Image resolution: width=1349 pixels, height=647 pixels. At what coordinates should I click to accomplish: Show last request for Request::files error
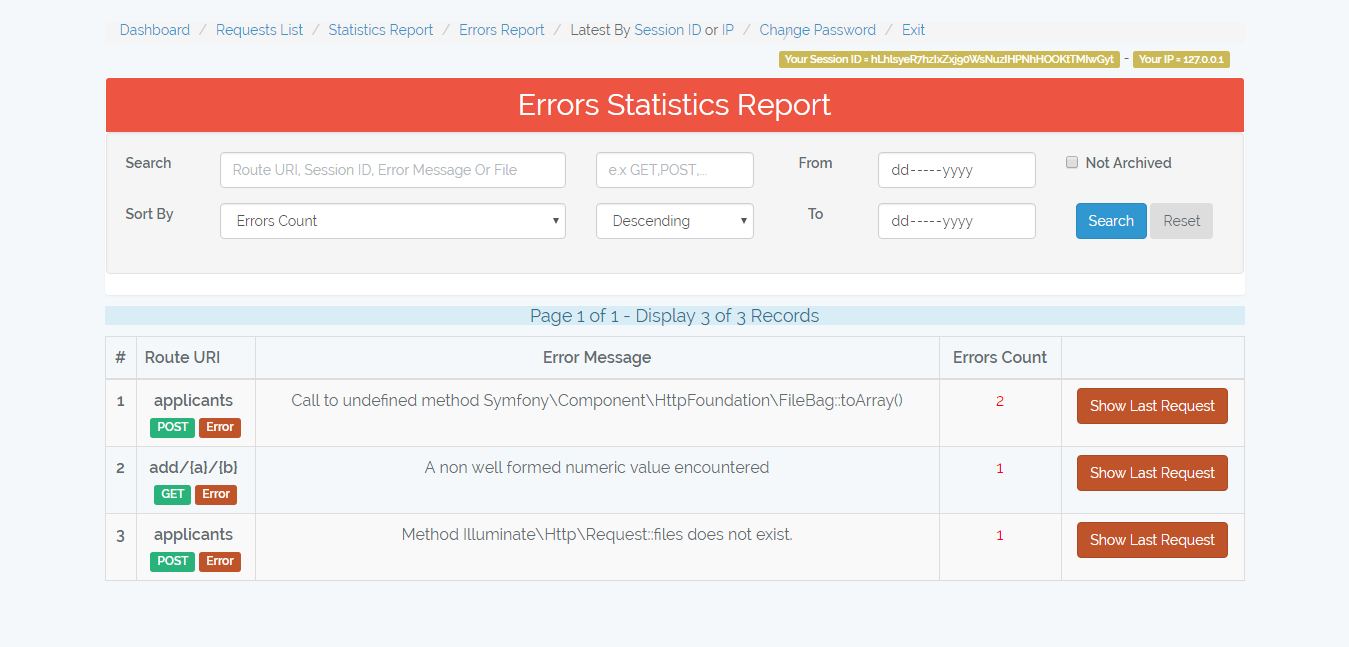pos(1152,540)
